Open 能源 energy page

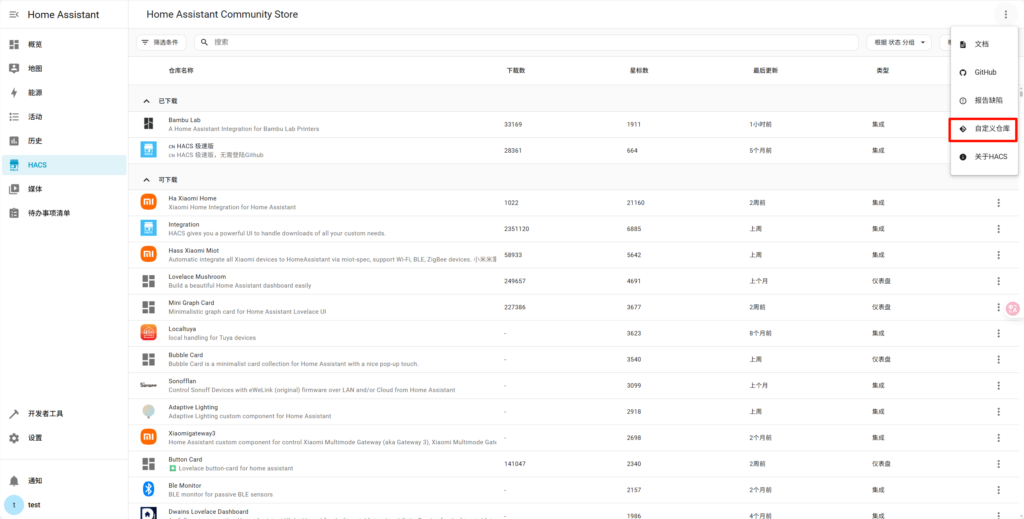[36, 93]
